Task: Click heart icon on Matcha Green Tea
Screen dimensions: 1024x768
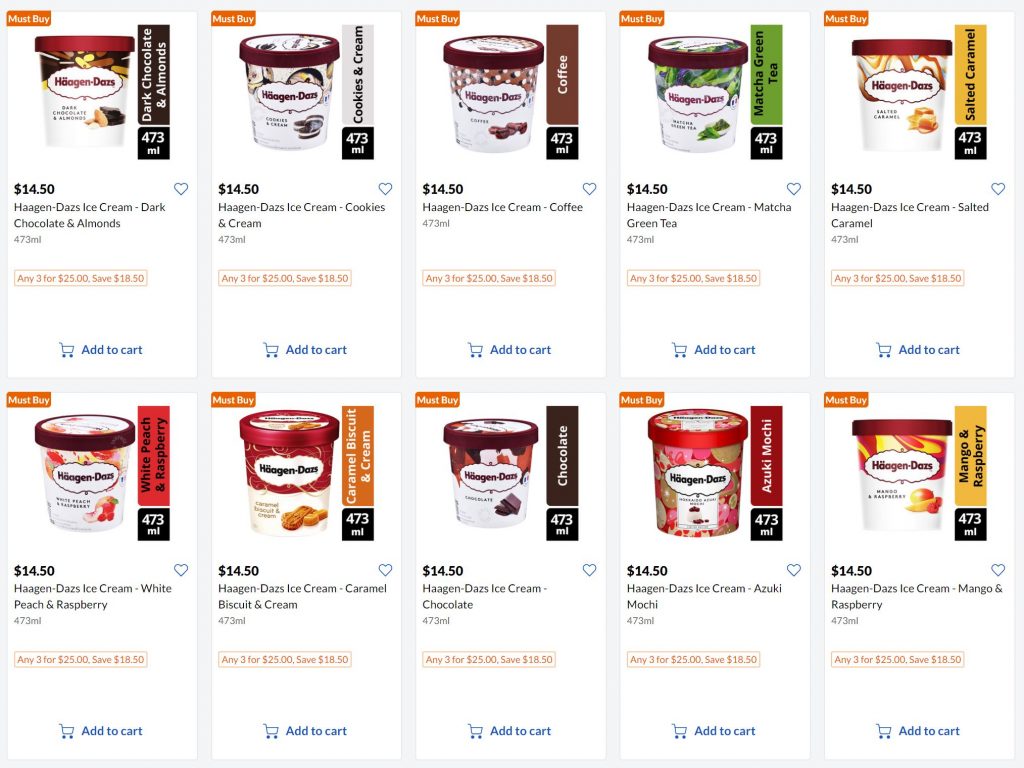Action: coord(793,189)
